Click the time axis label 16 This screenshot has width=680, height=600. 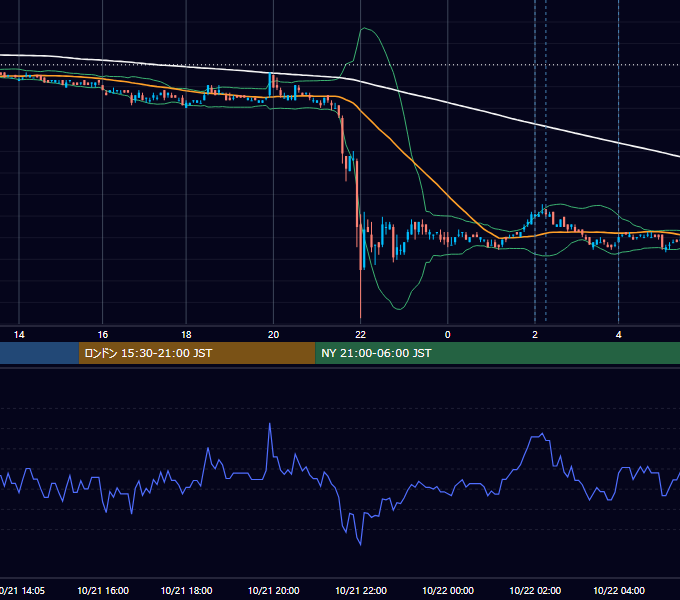click(x=102, y=335)
